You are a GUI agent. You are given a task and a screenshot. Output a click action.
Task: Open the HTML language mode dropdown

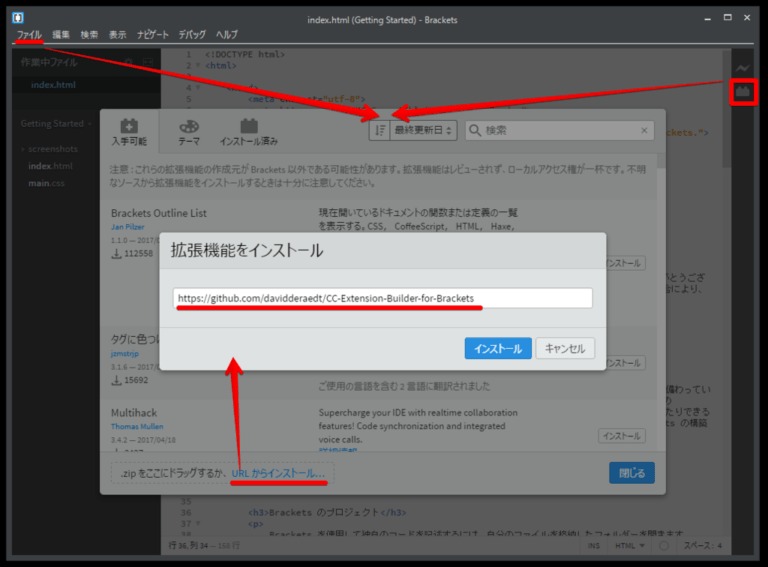630,546
